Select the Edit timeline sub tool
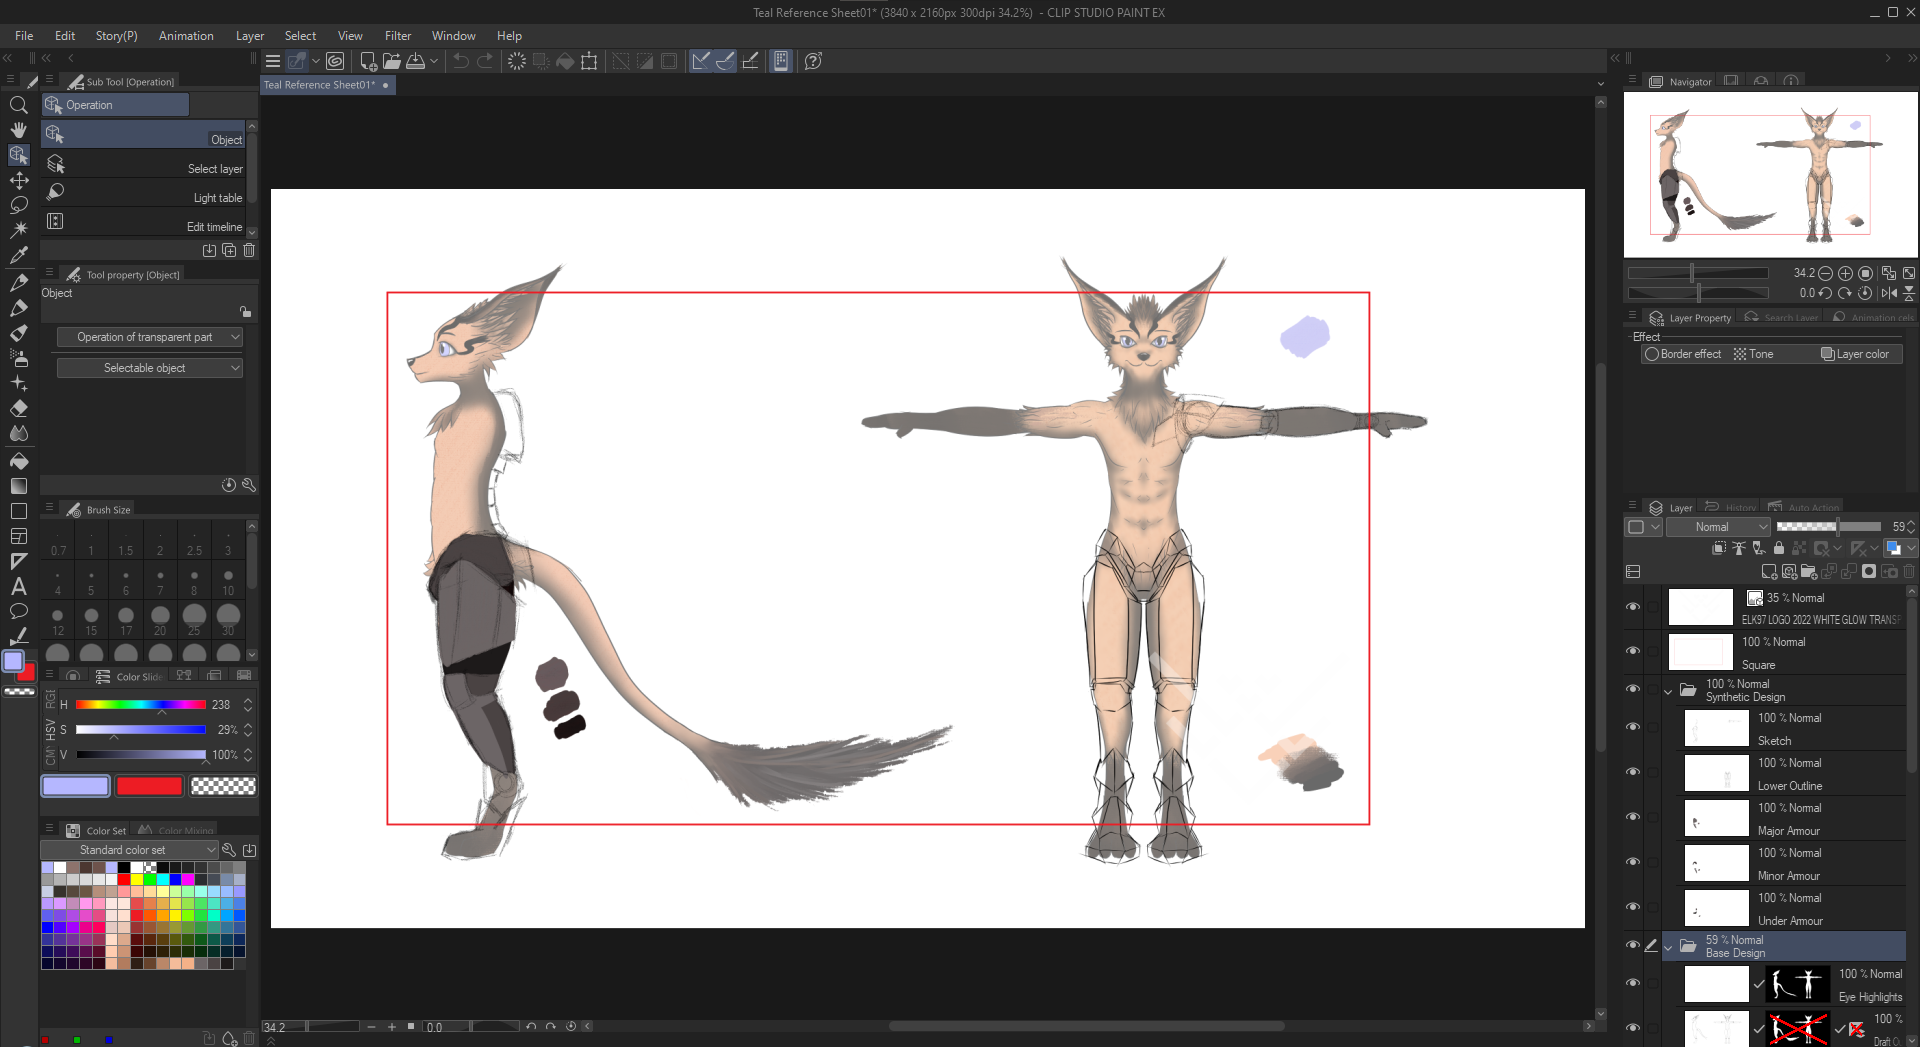Screen dimensions: 1920x1047 click(x=144, y=223)
